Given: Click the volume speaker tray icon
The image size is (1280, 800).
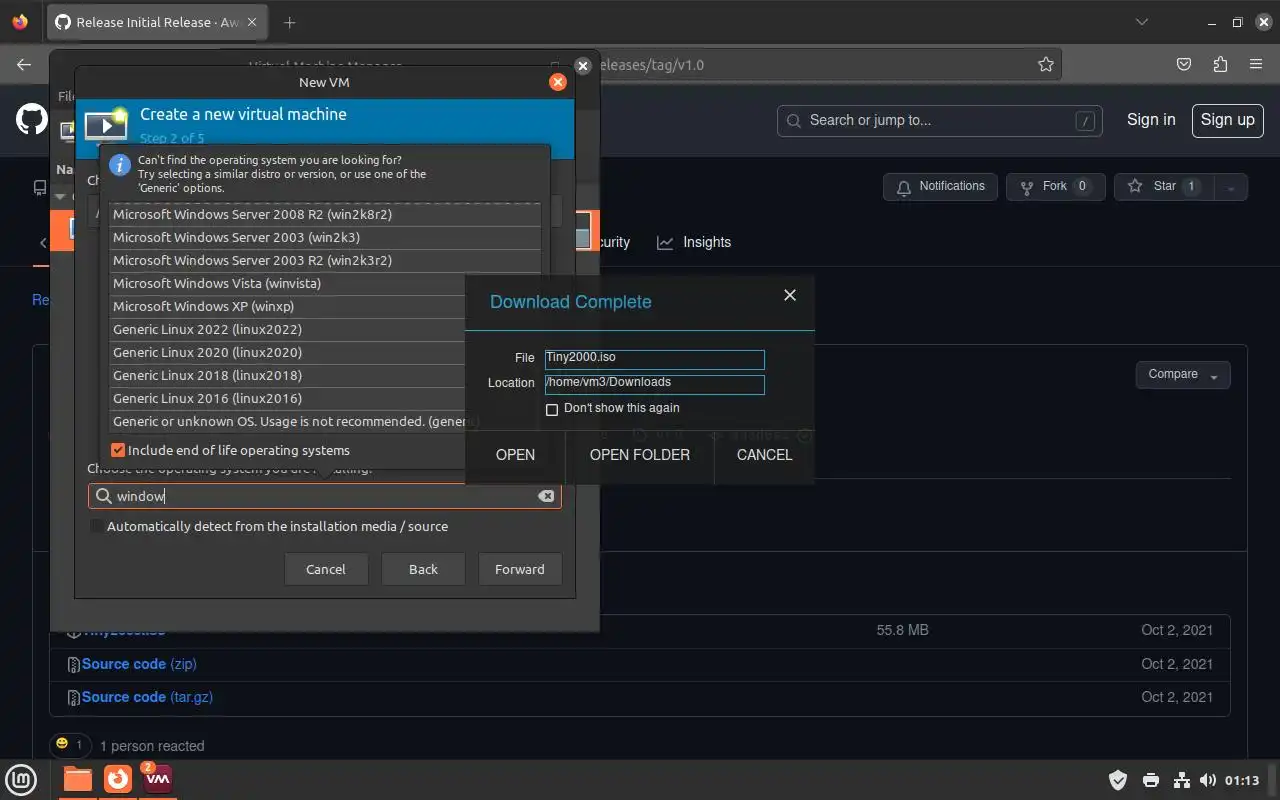Looking at the screenshot, I should click(1208, 780).
